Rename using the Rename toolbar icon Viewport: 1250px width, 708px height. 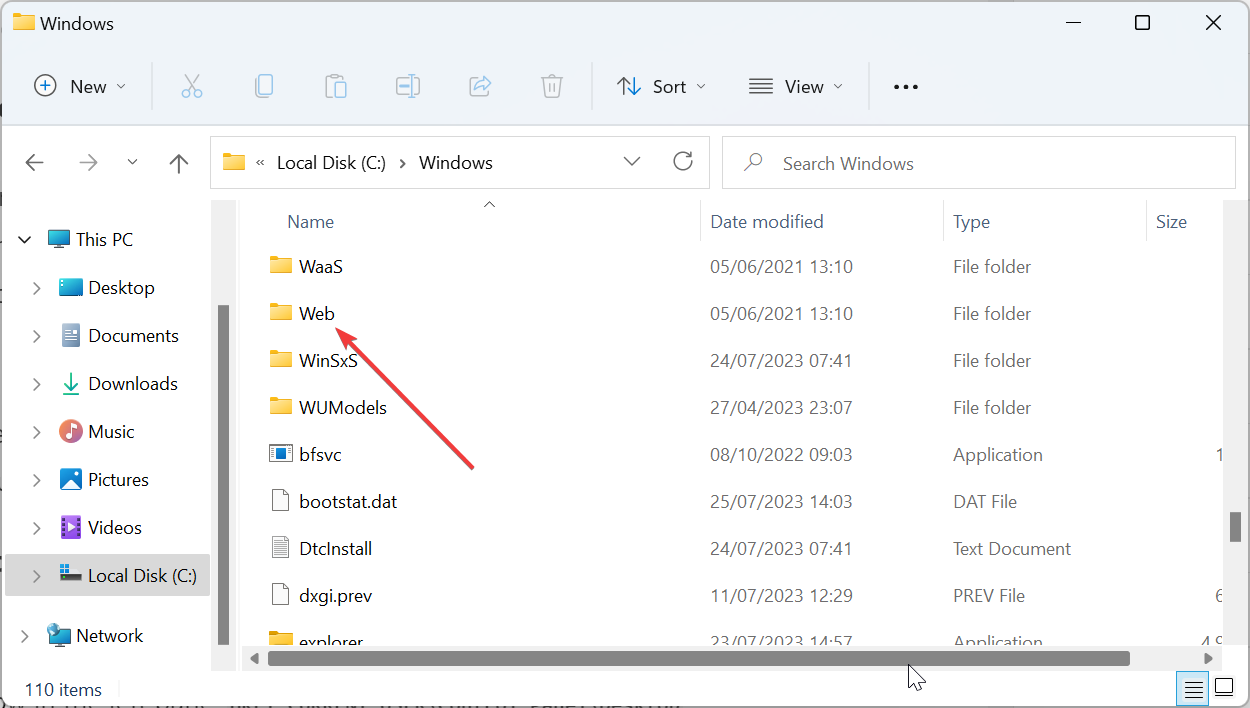408,86
